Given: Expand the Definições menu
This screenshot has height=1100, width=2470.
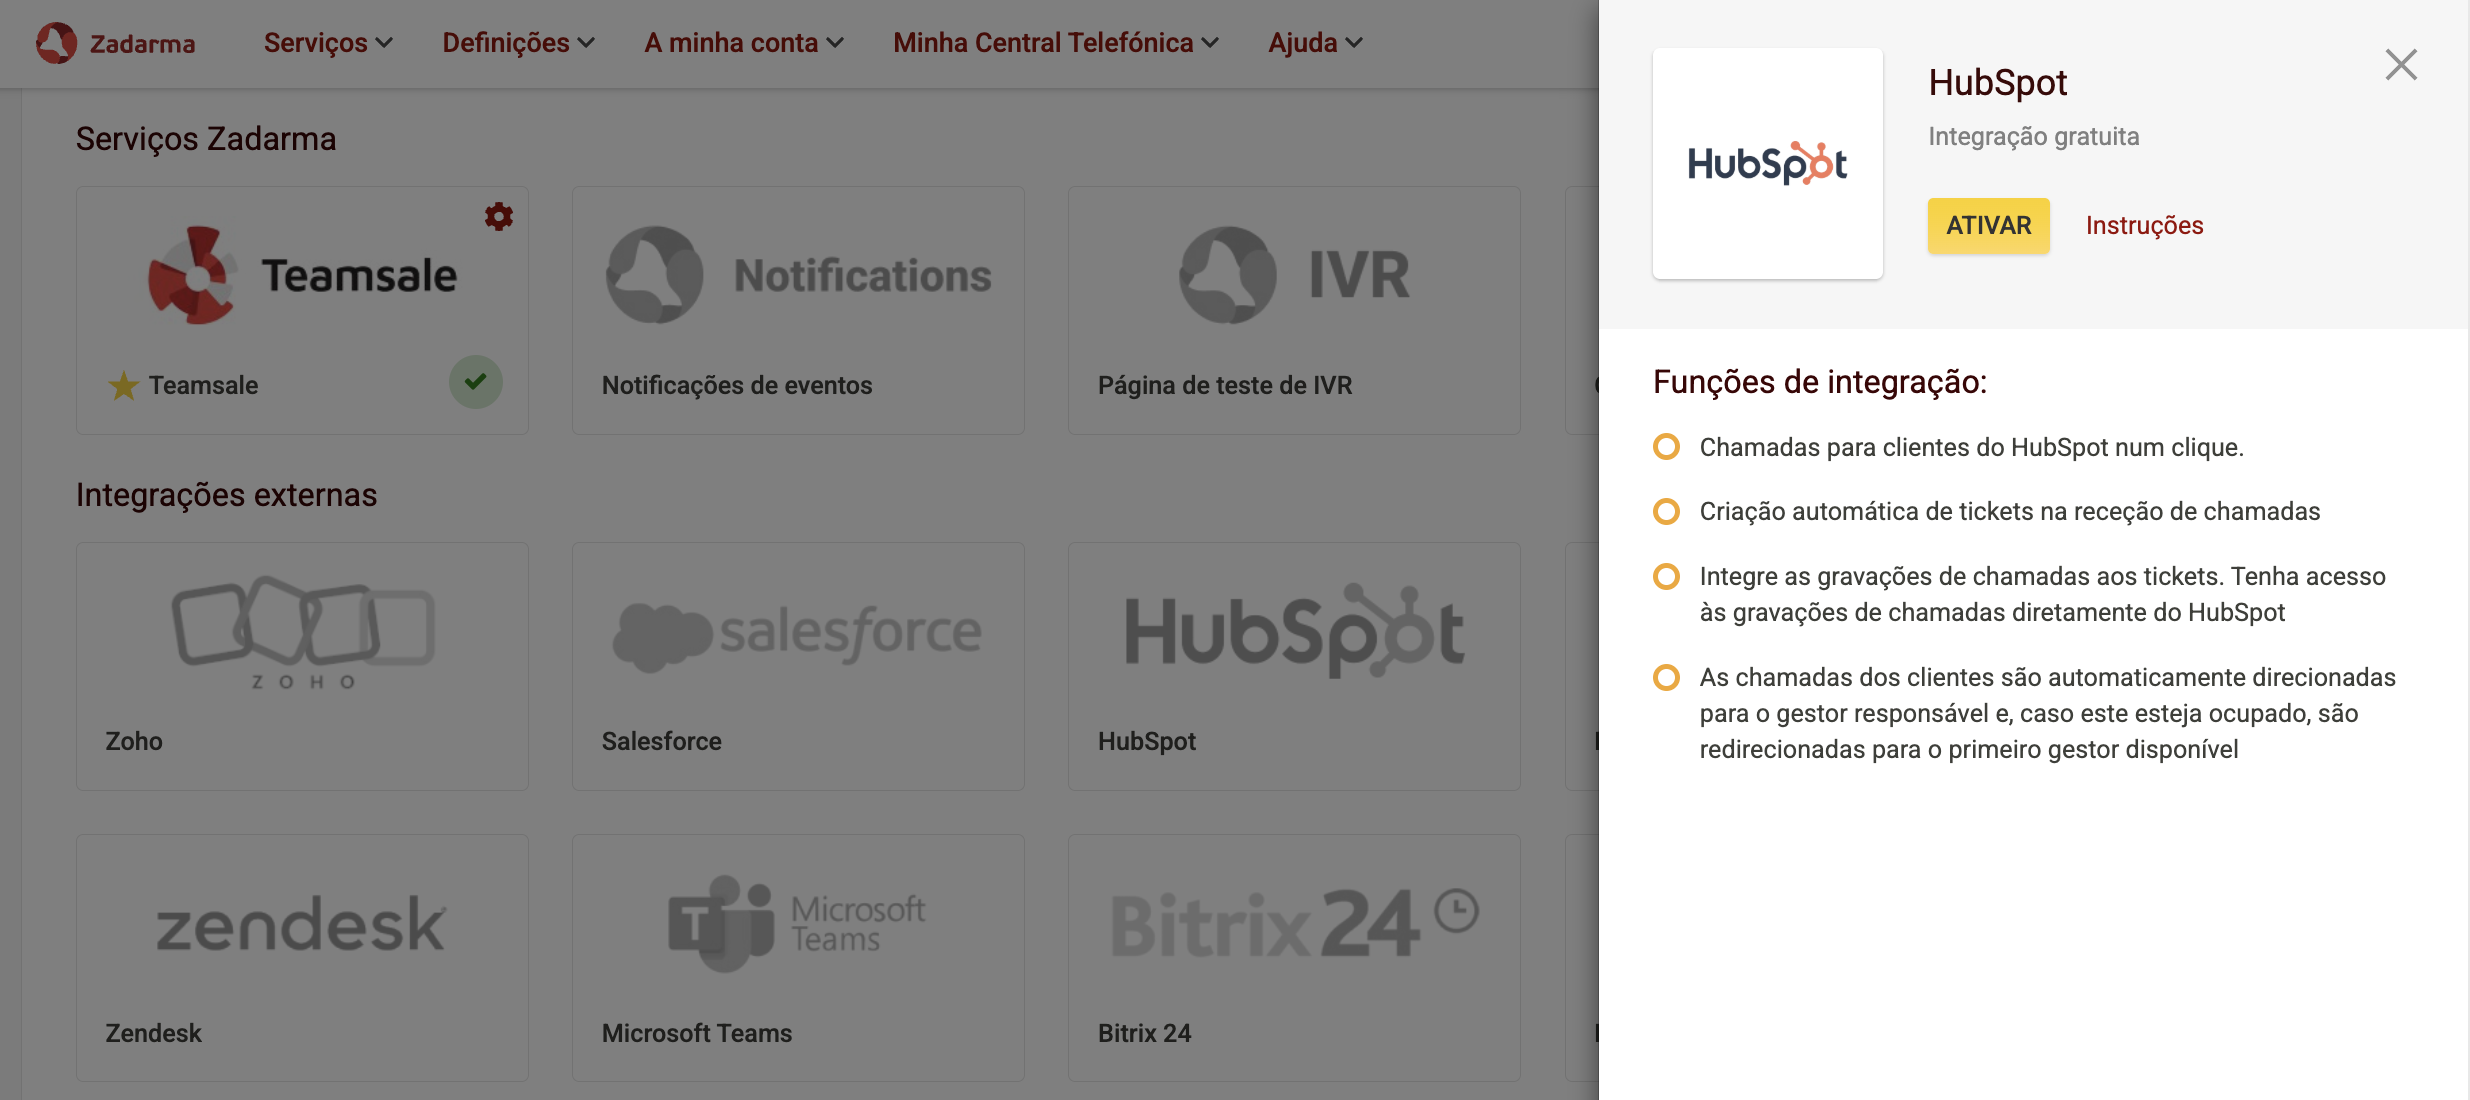Looking at the screenshot, I should [x=518, y=43].
